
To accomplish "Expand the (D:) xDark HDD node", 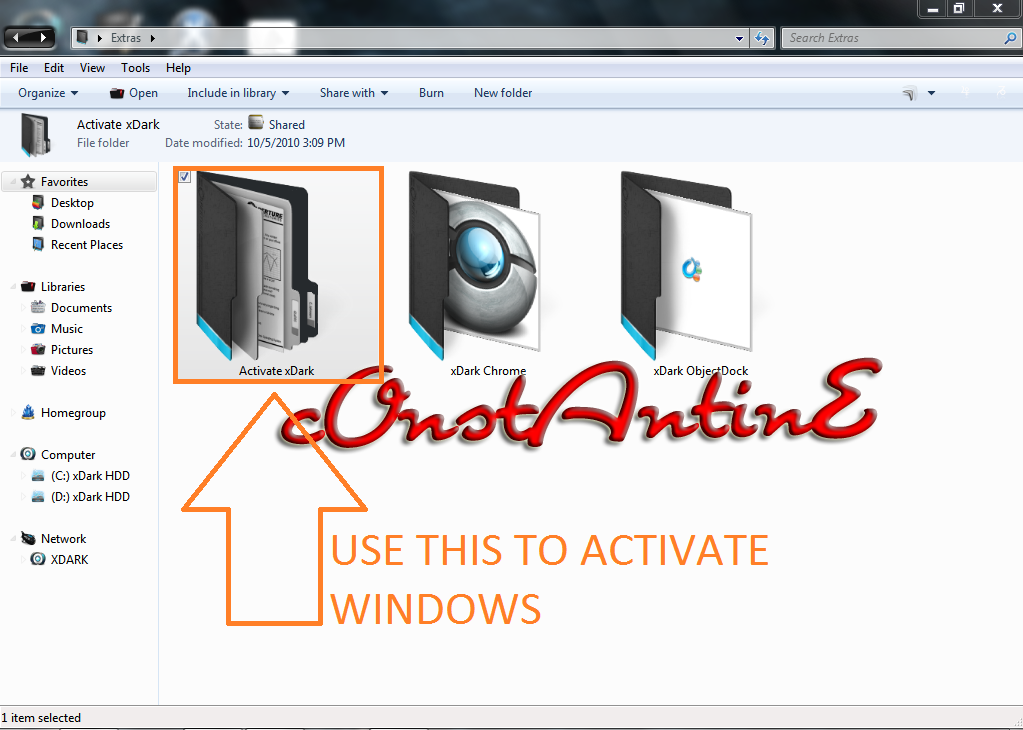I will pyautogui.click(x=23, y=496).
